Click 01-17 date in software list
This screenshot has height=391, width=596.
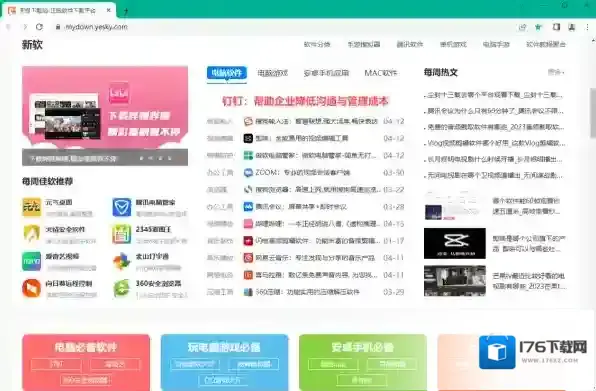[x=393, y=241]
